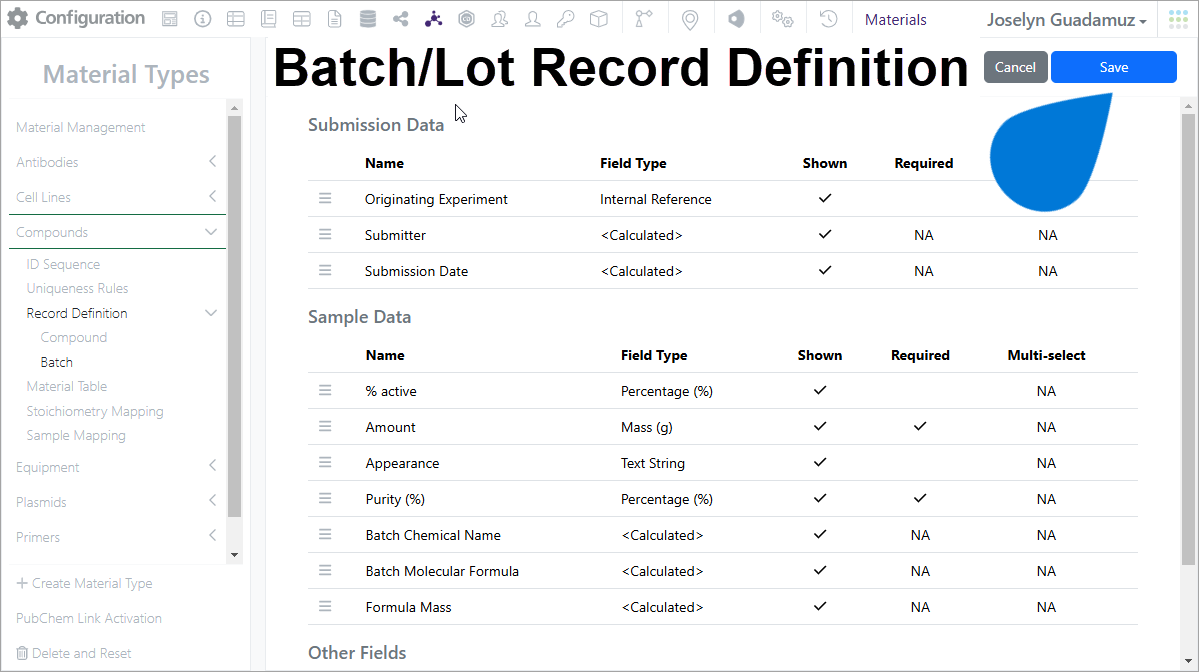Toggle Shown checkmark for Batch Chemical Name
The width and height of the screenshot is (1199, 672).
pyautogui.click(x=820, y=534)
